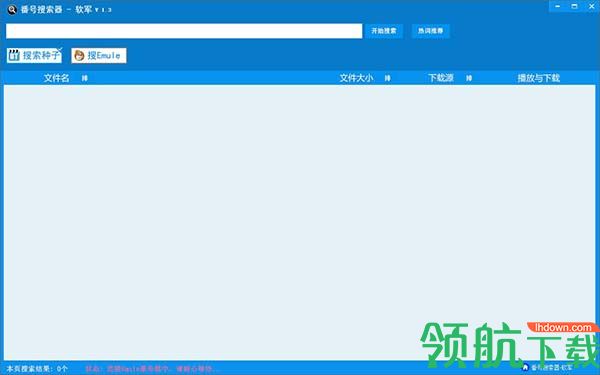Click the 文件大小 column header

pyautogui.click(x=356, y=78)
